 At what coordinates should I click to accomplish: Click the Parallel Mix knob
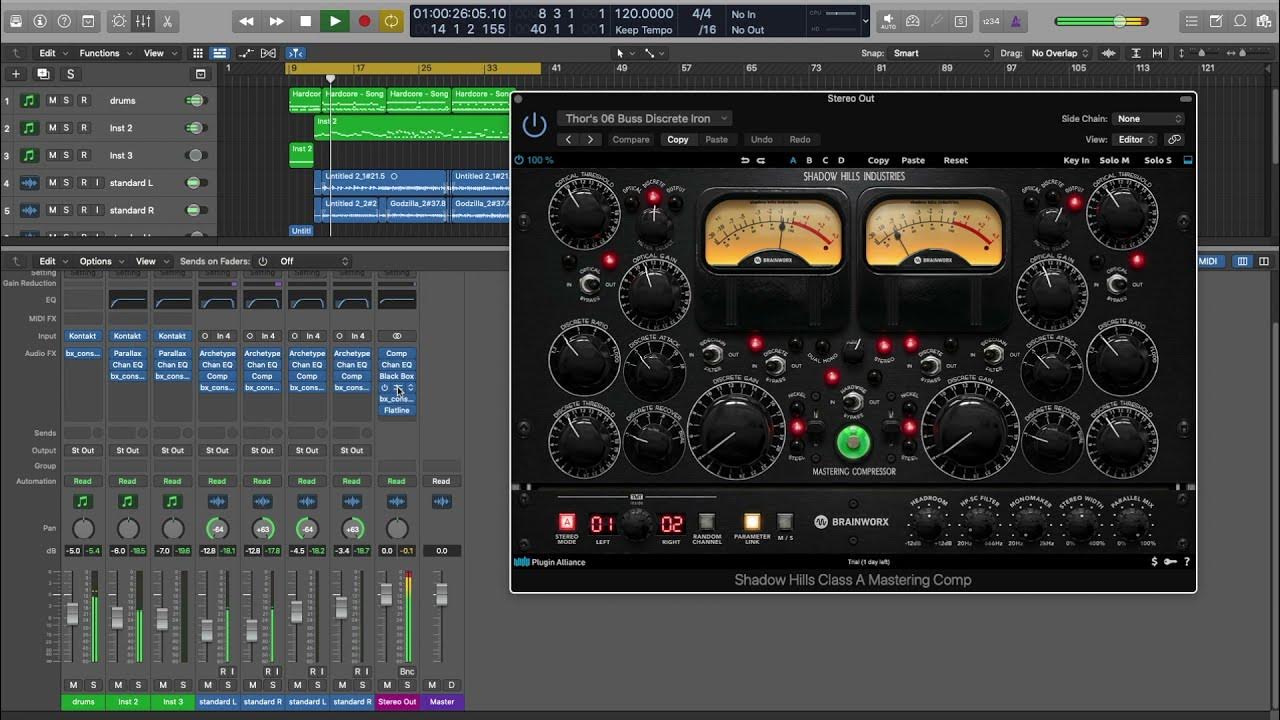(1131, 522)
